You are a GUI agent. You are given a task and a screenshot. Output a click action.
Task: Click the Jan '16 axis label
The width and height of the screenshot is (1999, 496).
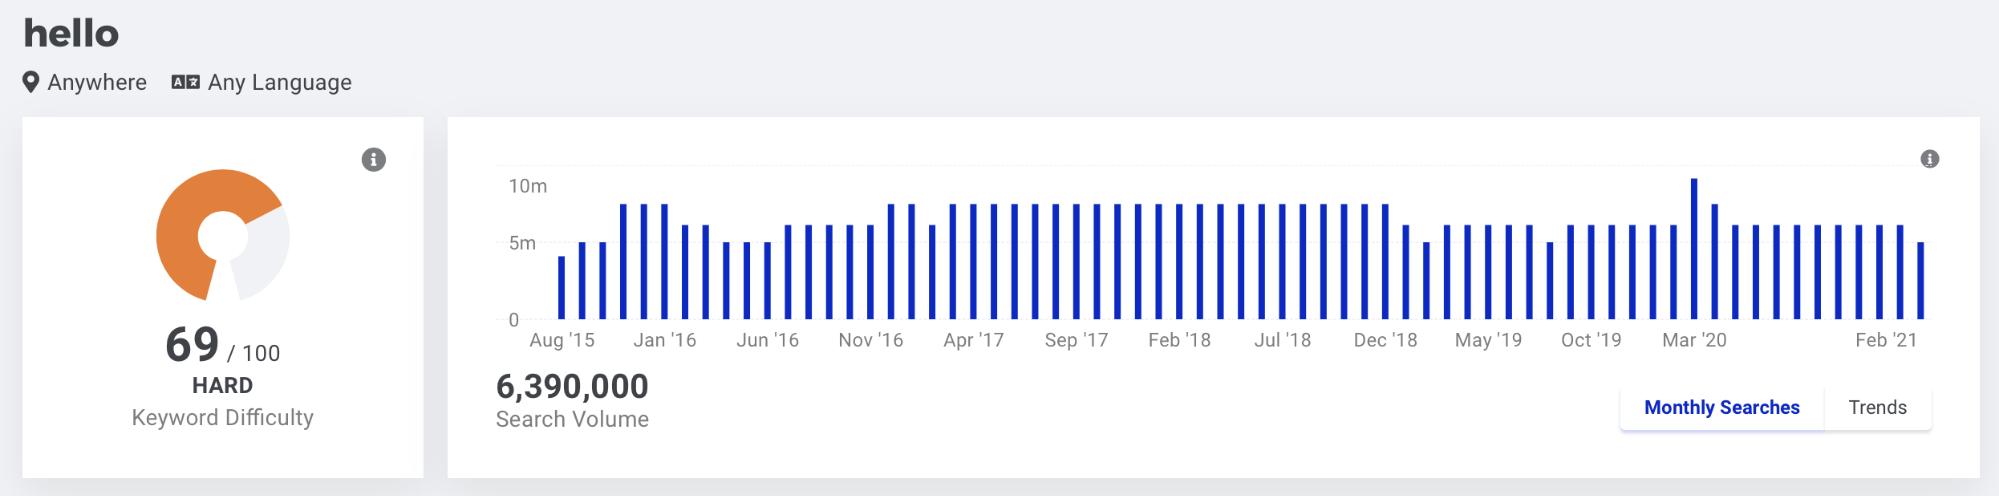click(664, 340)
